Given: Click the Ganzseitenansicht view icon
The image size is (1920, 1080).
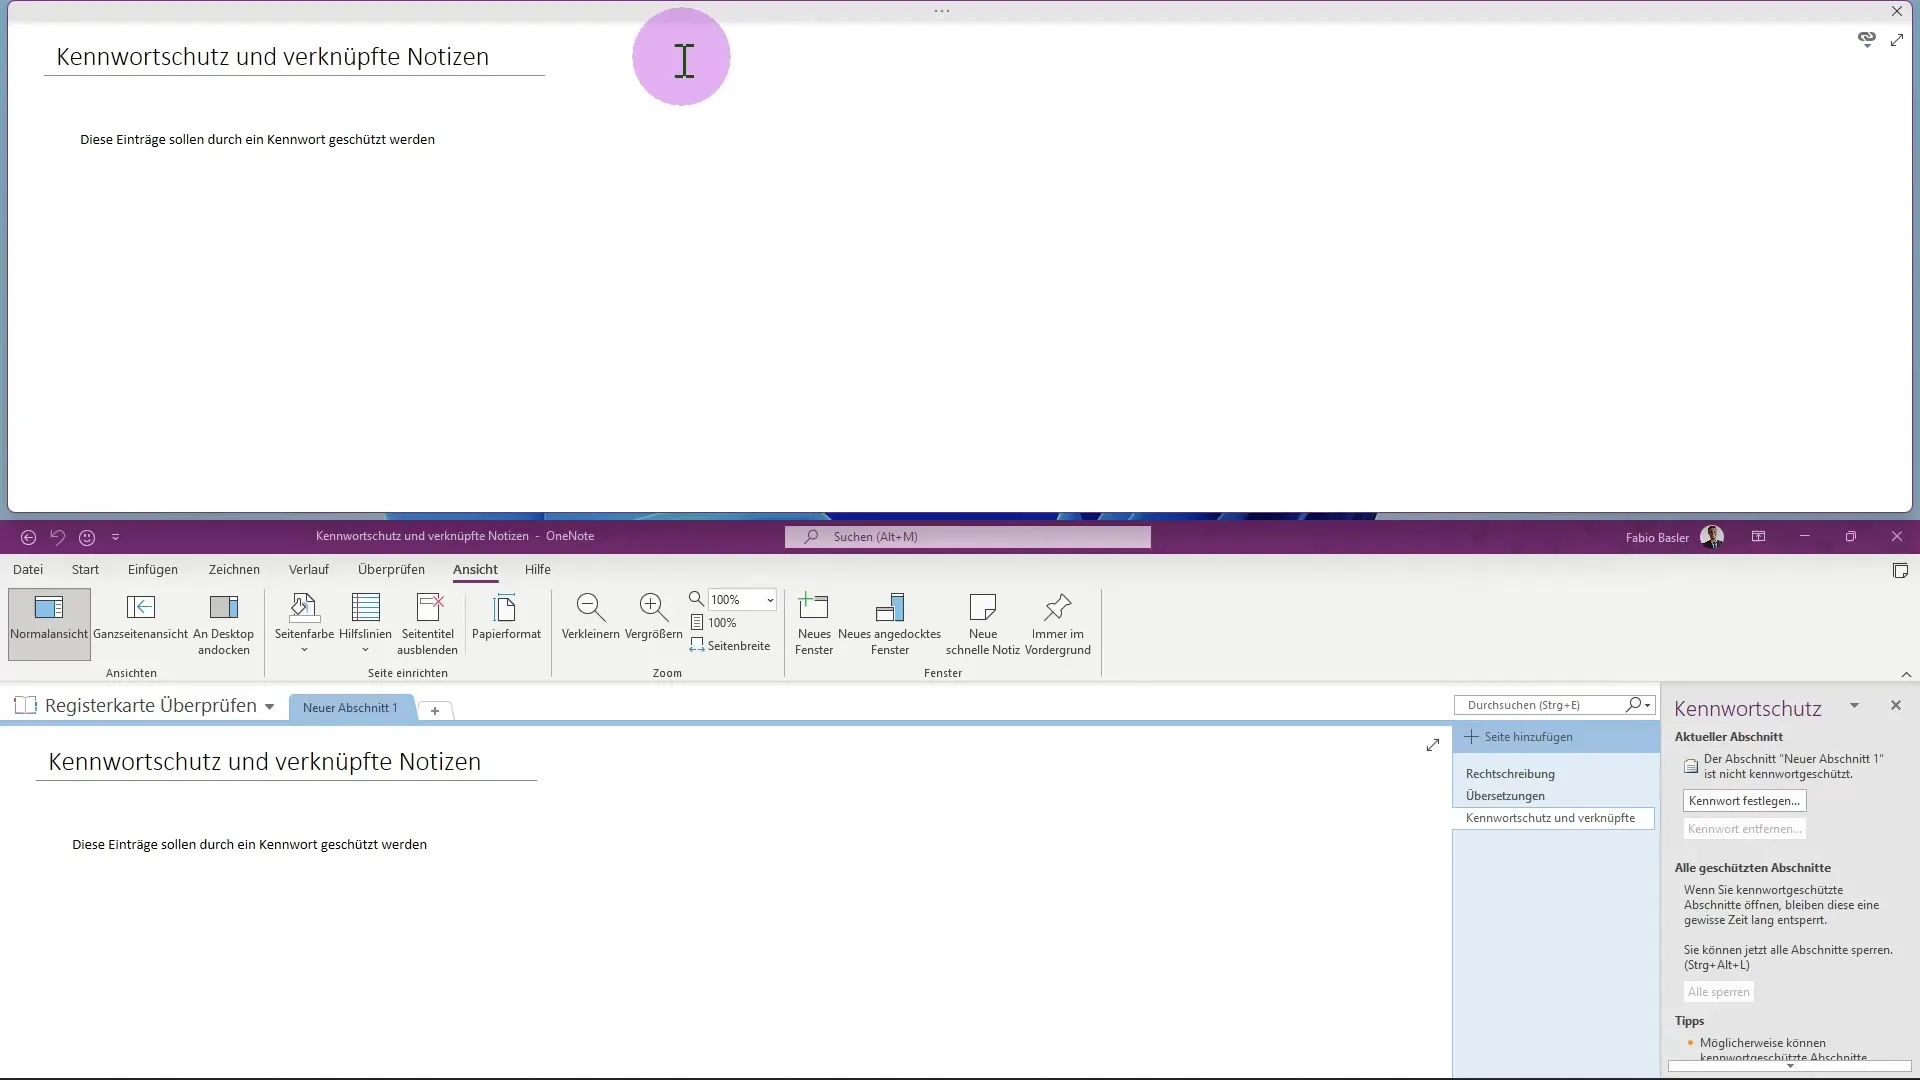Looking at the screenshot, I should coord(140,608).
